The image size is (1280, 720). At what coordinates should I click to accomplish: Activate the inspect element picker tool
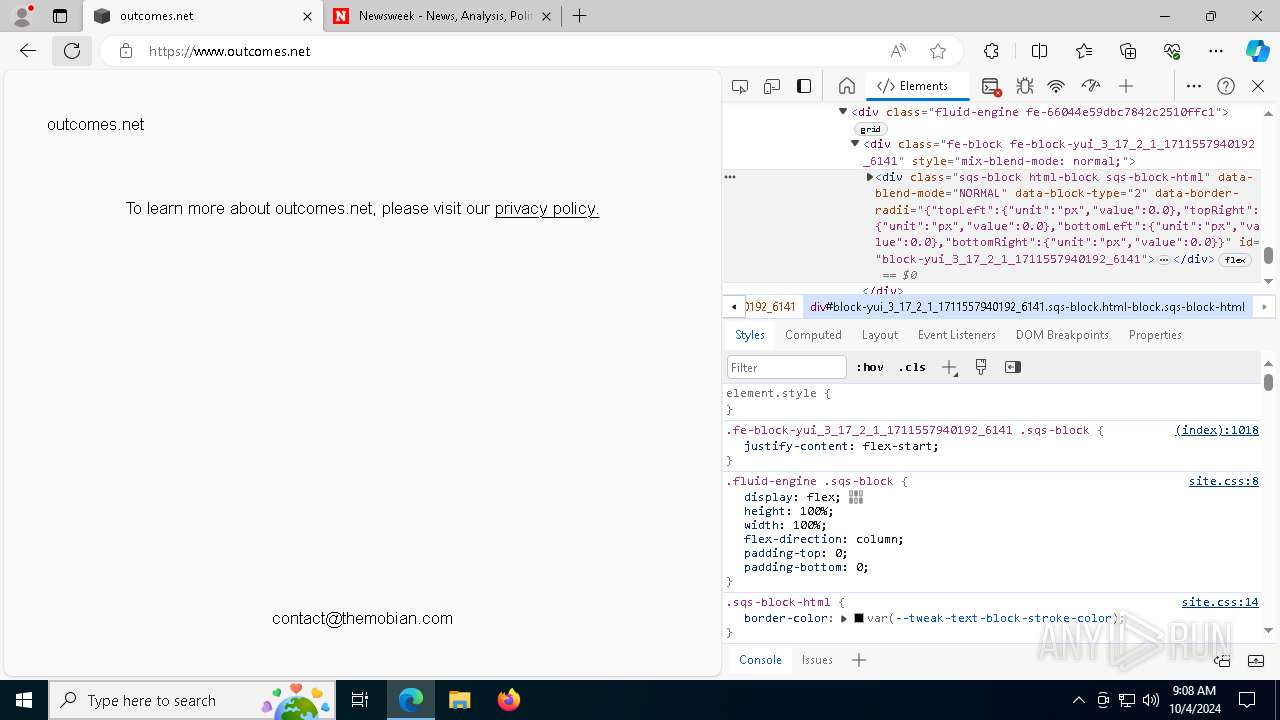coord(740,86)
